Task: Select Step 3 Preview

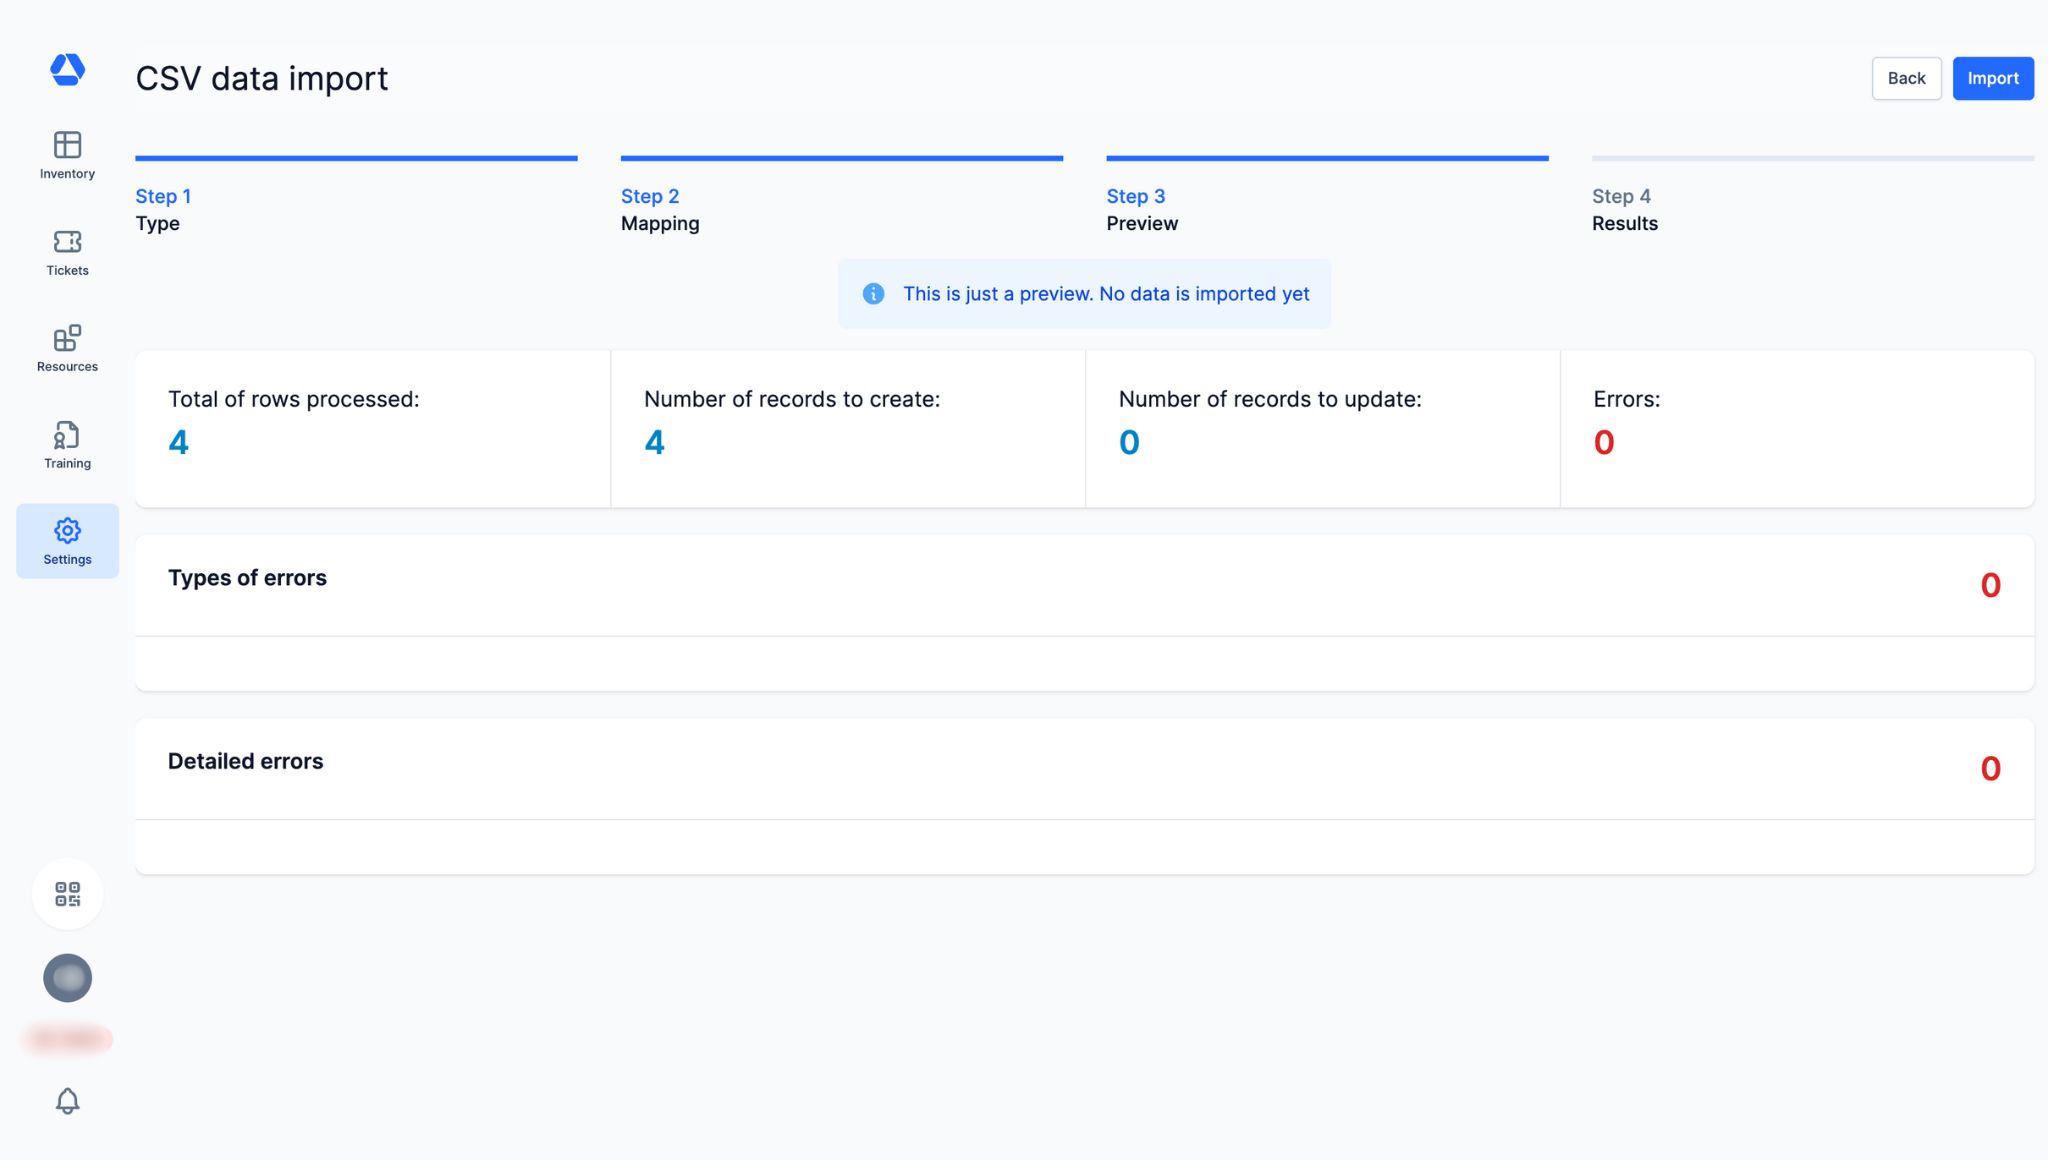Action: tap(1141, 209)
